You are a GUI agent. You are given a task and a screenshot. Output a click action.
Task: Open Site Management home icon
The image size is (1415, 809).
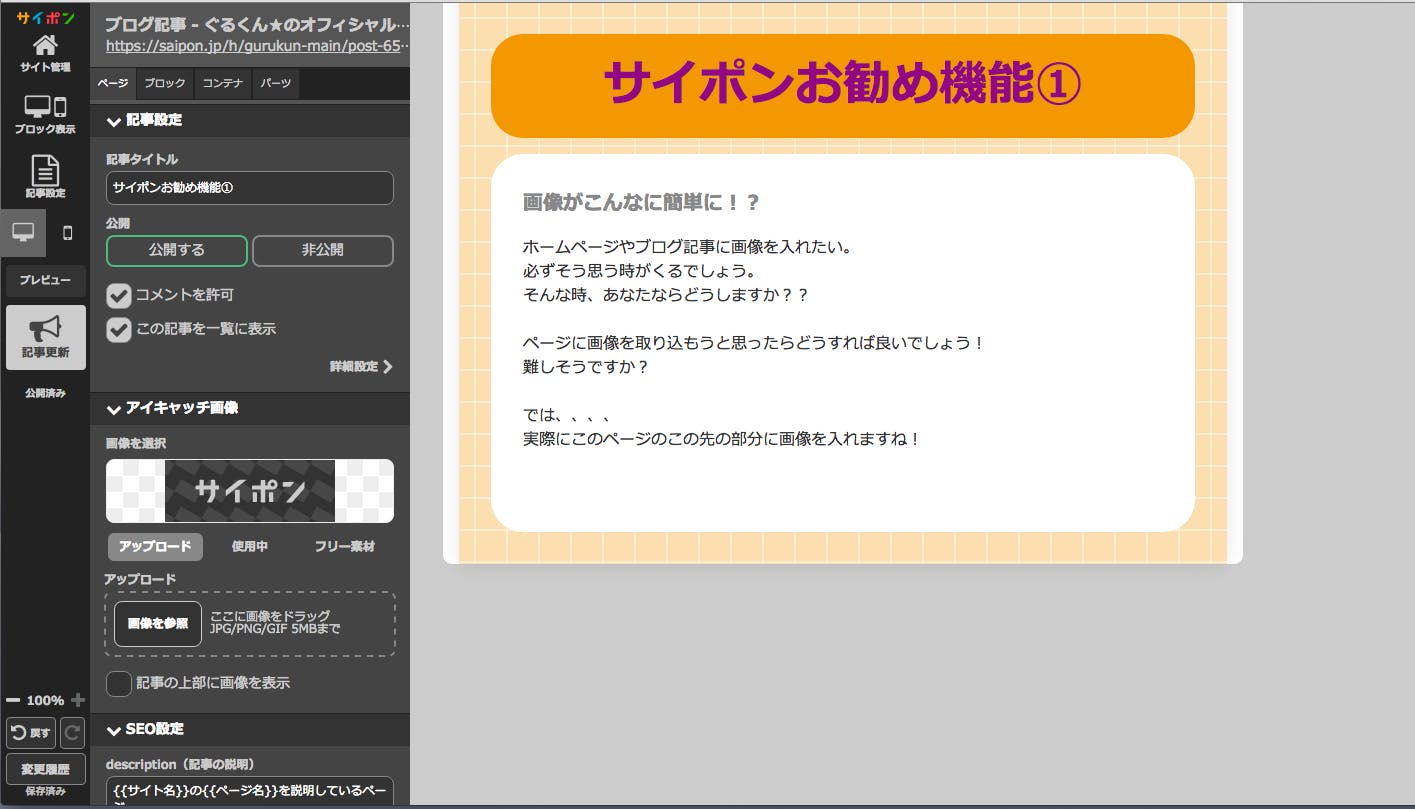click(45, 46)
